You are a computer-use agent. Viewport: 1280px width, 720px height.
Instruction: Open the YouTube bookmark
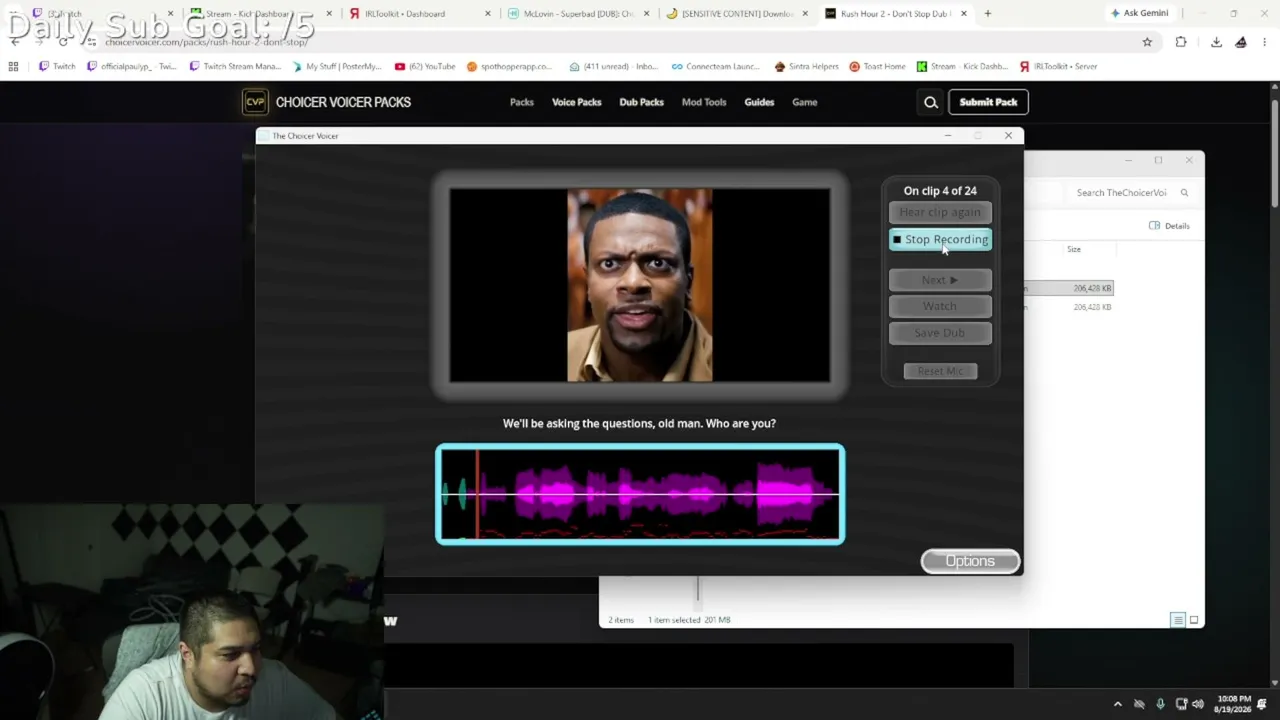(425, 66)
